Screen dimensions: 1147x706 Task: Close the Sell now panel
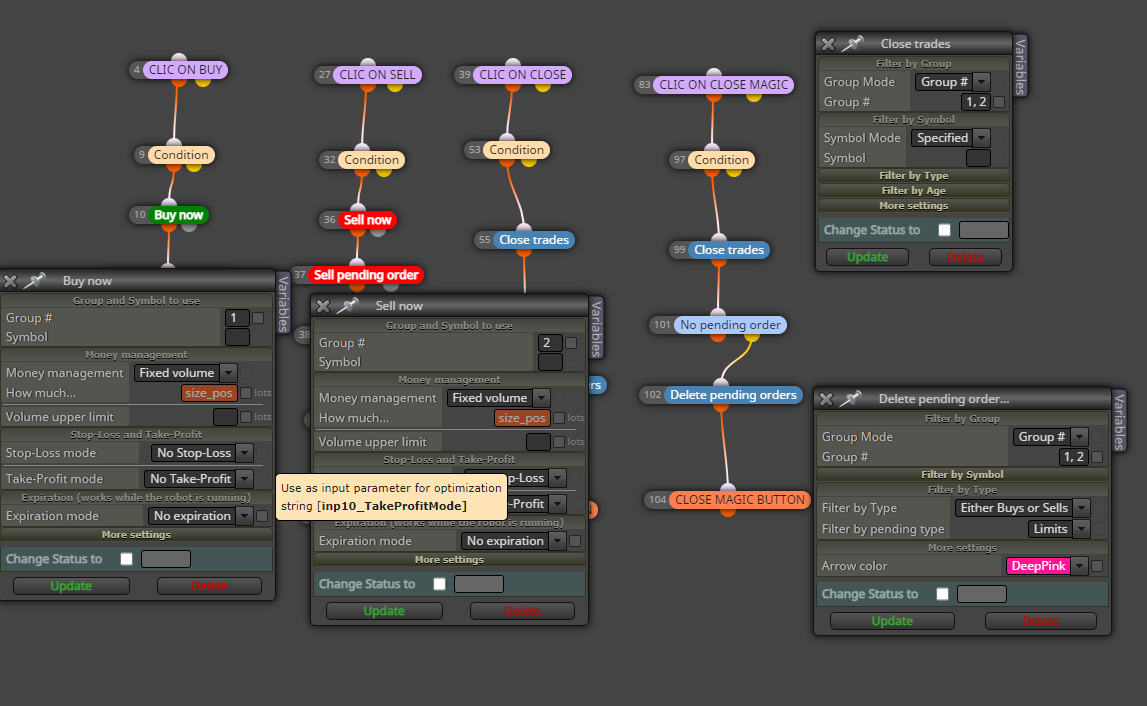coord(323,306)
